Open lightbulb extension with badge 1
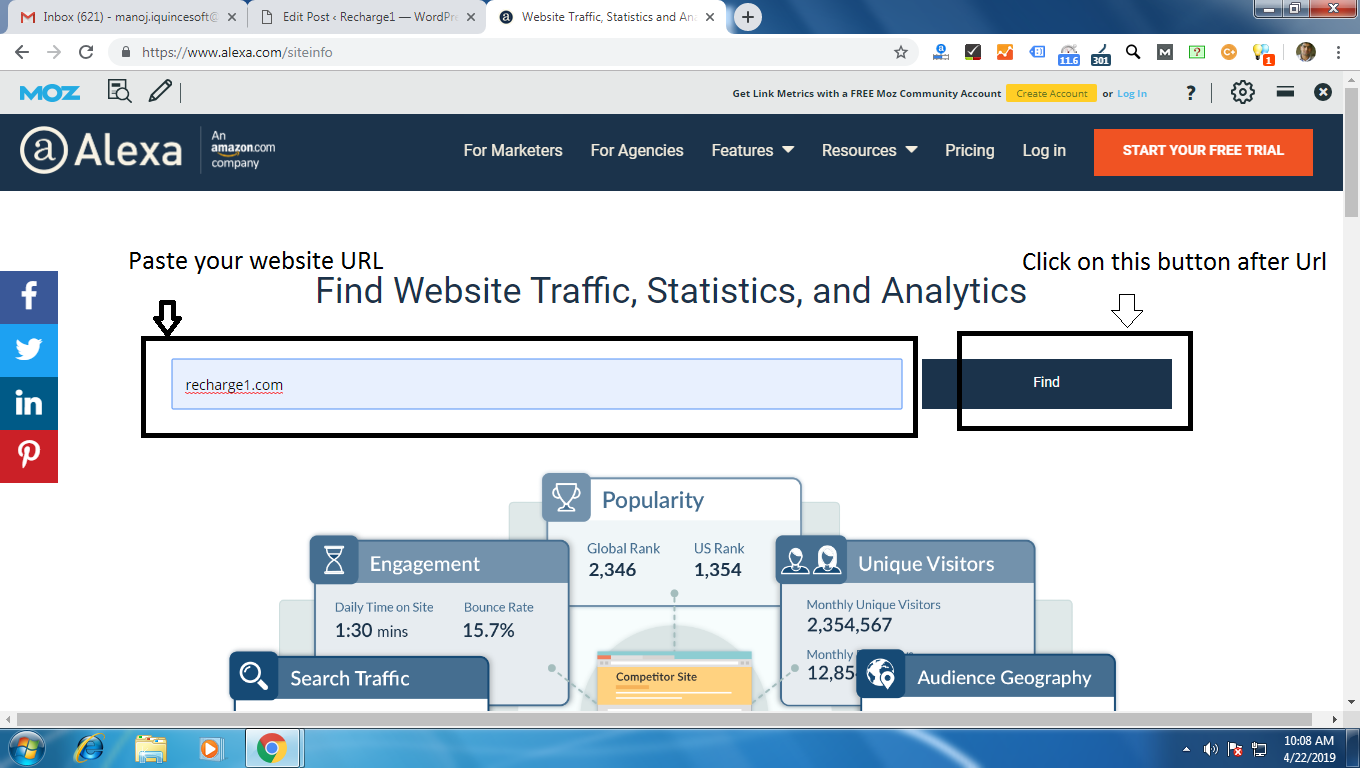The height and width of the screenshot is (768, 1360). (1262, 54)
